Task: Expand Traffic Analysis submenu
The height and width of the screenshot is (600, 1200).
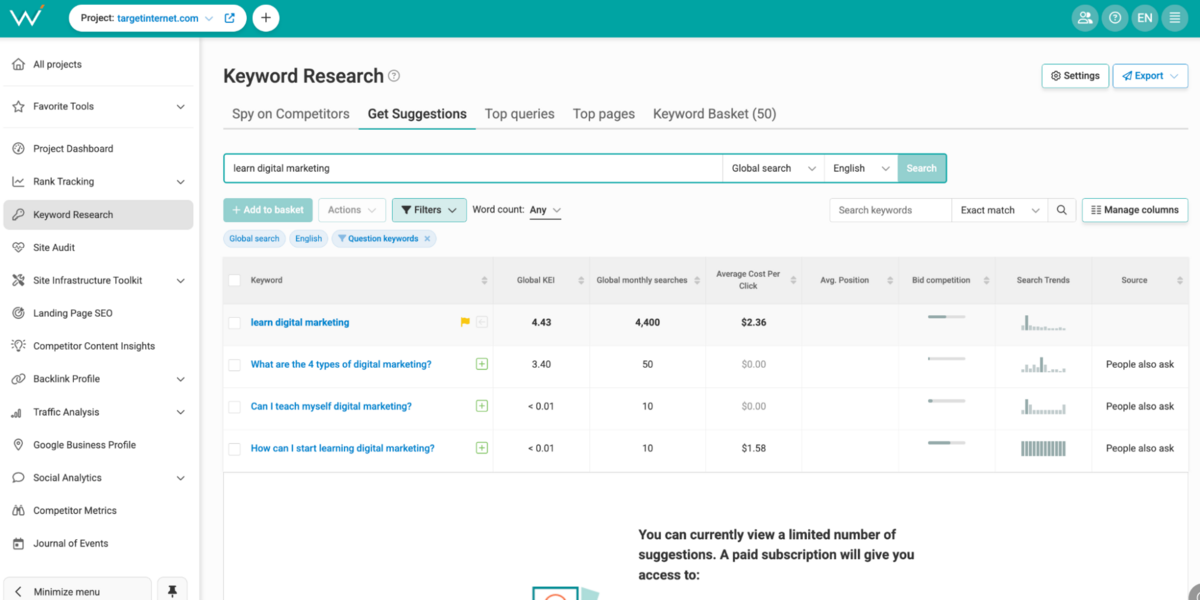Action: point(181,412)
